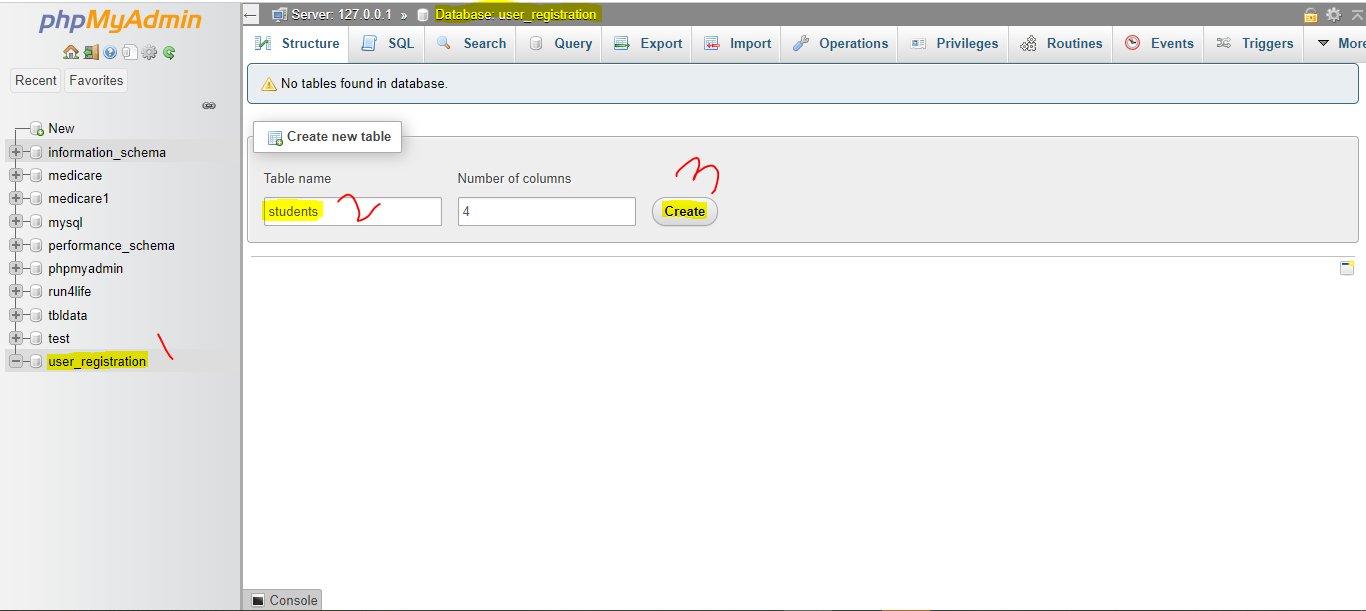Select the medicare1 database
Viewport: 1366px width, 611px height.
click(78, 199)
